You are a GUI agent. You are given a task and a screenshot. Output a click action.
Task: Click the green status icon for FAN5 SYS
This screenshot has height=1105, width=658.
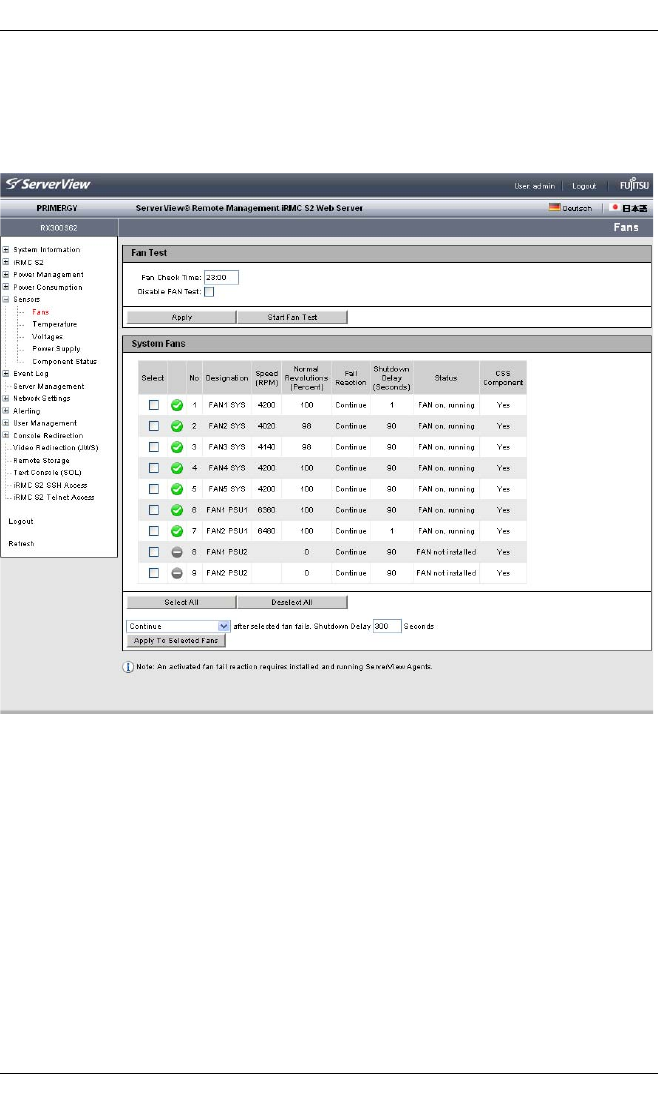click(177, 489)
